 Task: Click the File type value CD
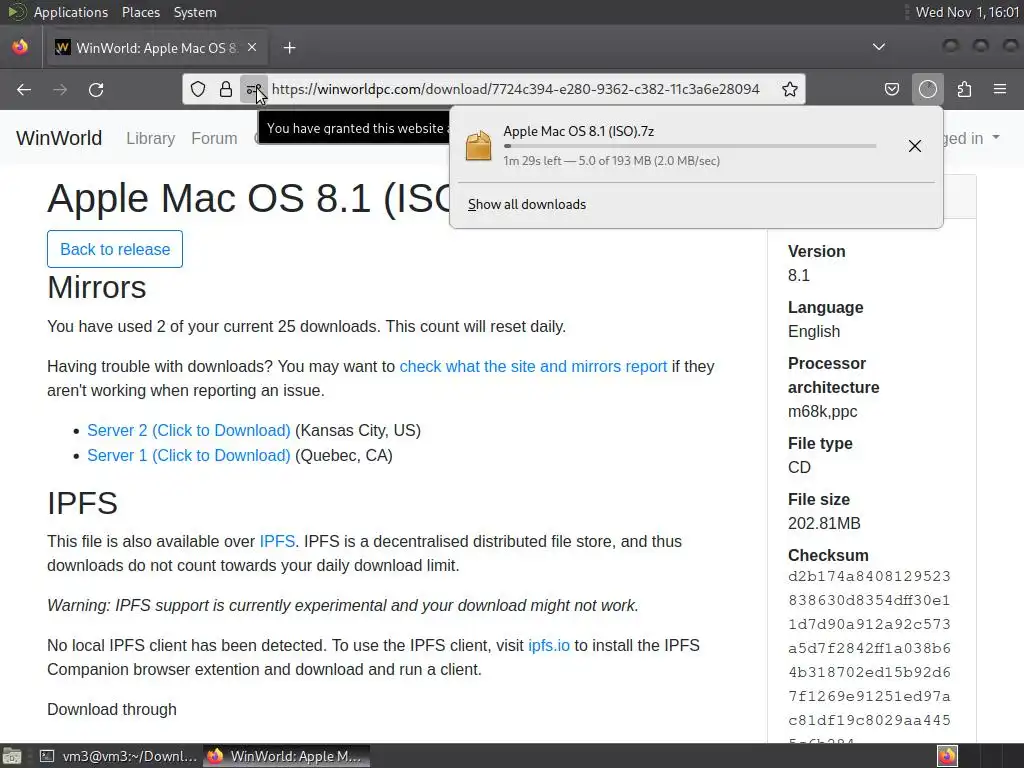[x=799, y=467]
